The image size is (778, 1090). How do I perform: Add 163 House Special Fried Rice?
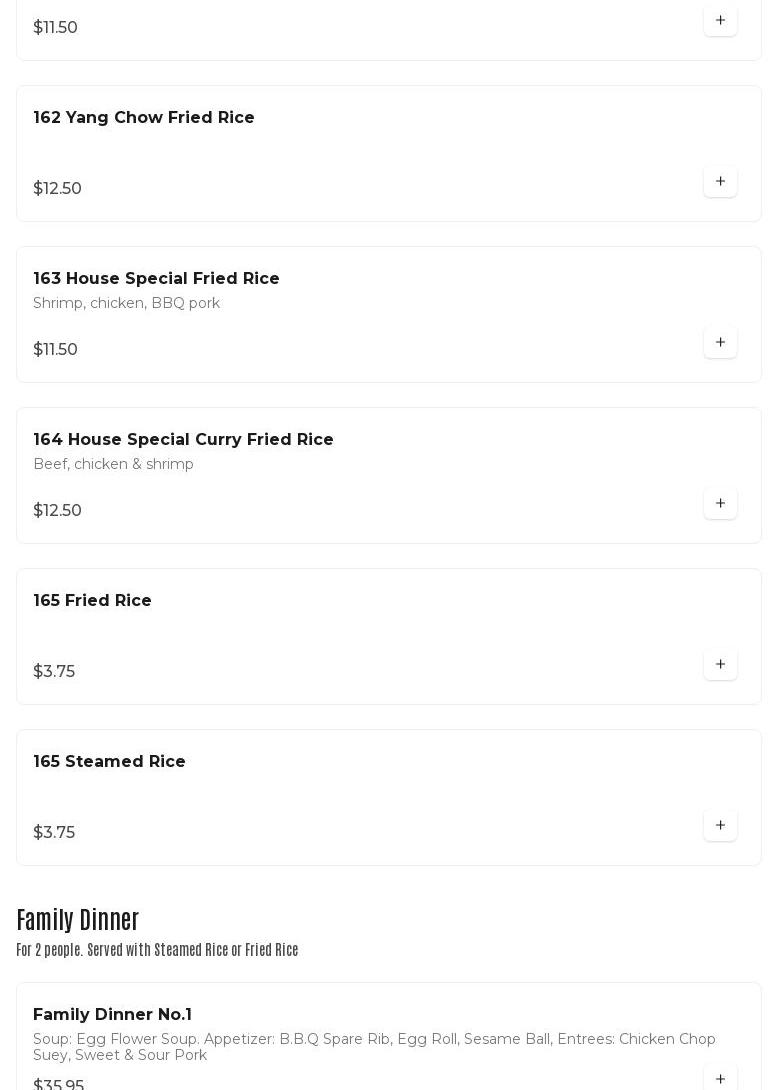pyautogui.click(x=720, y=343)
